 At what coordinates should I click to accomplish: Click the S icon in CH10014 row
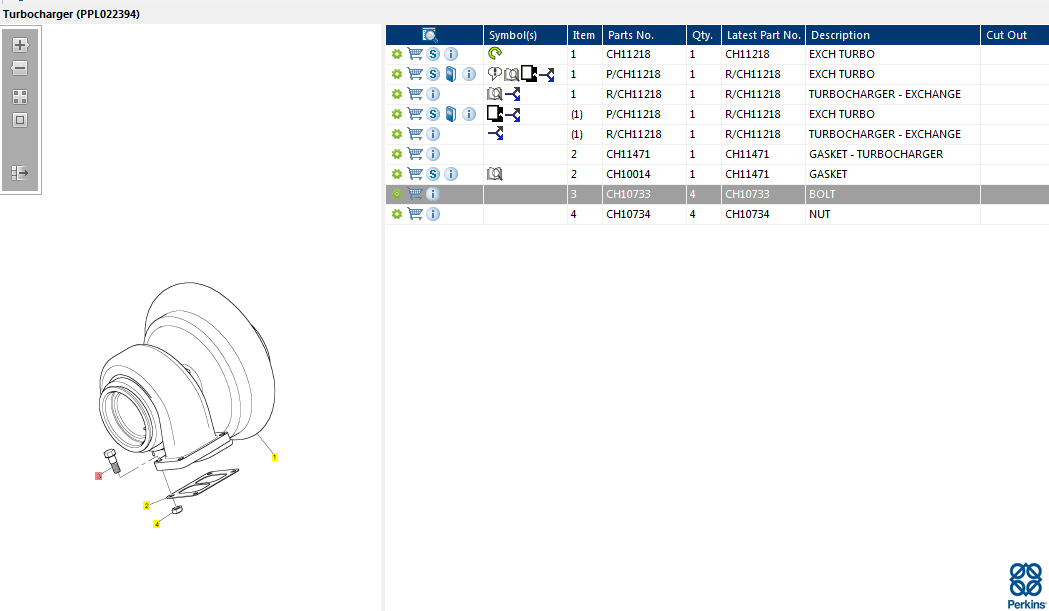pyautogui.click(x=433, y=174)
